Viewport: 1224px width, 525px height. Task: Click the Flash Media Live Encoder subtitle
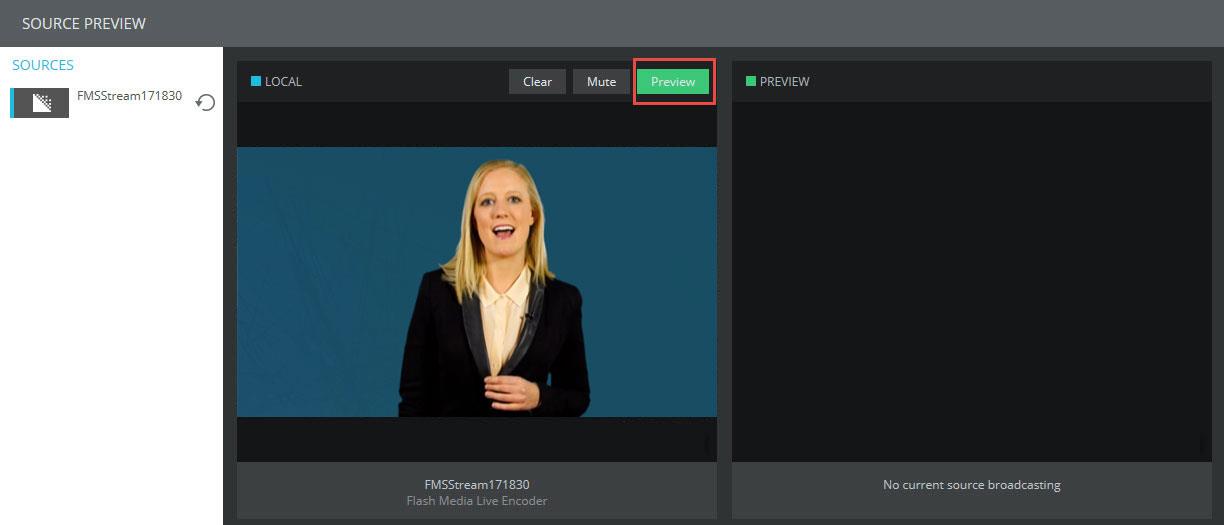(476, 500)
